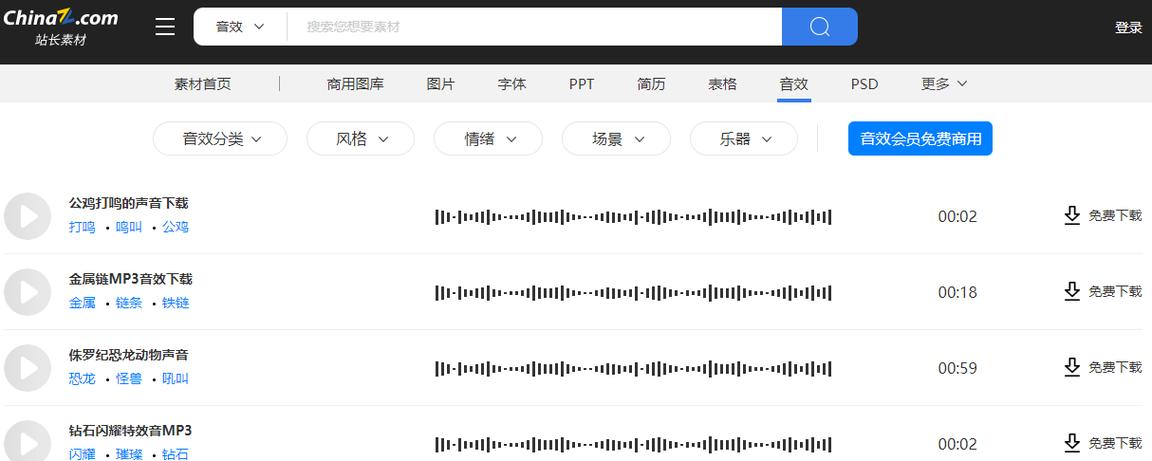The image size is (1152, 461).
Task: Open the 素材首页 tab
Action: [x=202, y=84]
